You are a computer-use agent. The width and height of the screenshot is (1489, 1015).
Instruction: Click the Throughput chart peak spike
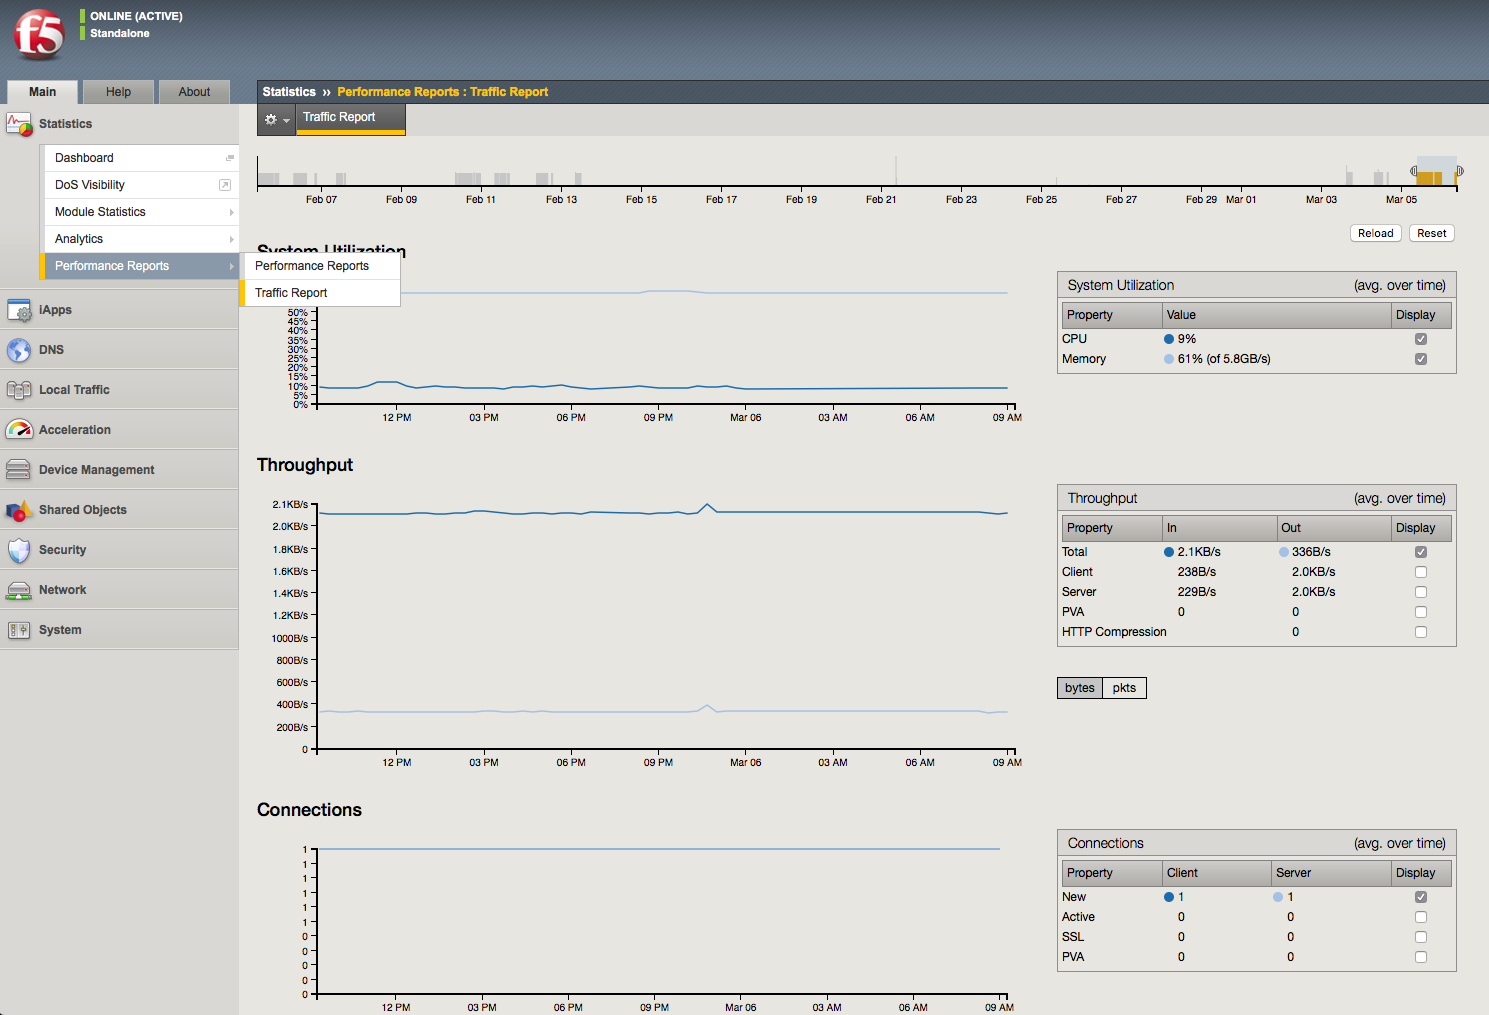point(708,505)
